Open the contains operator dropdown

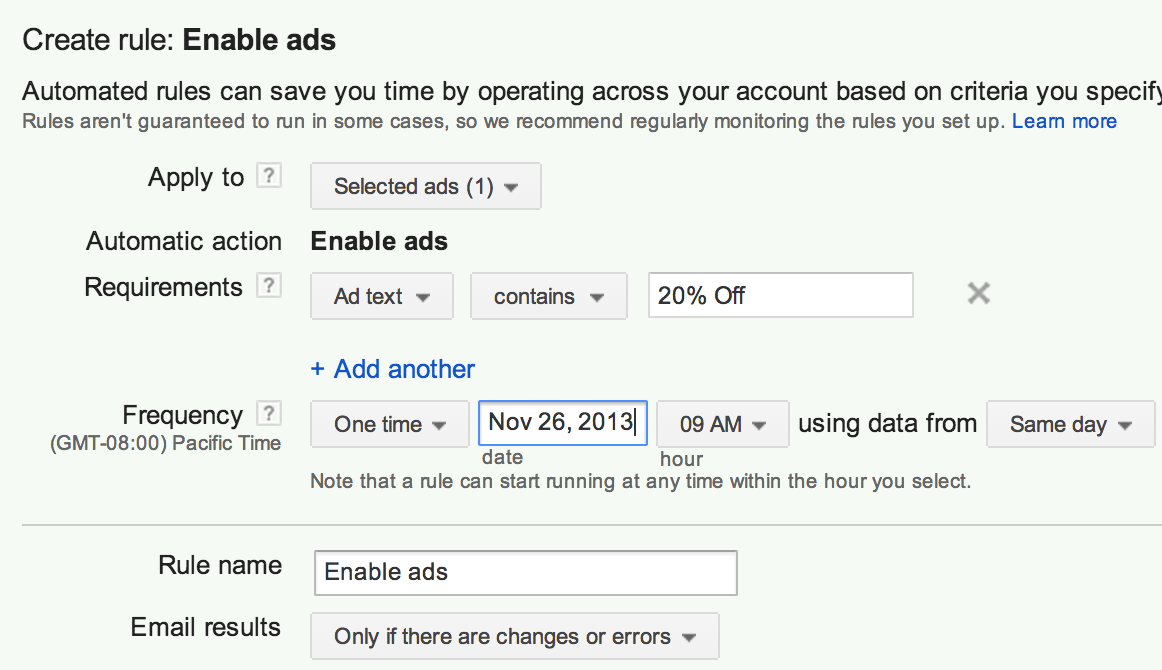[x=548, y=296]
